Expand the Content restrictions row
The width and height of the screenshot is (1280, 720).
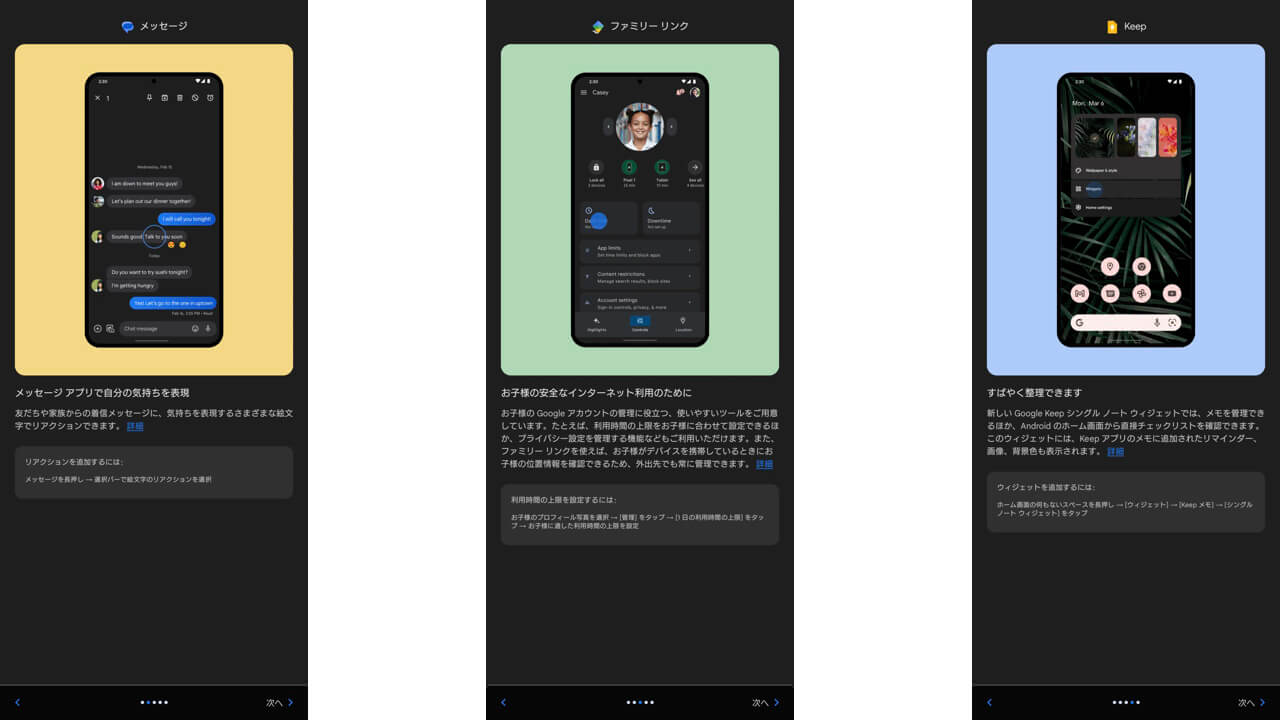640,276
